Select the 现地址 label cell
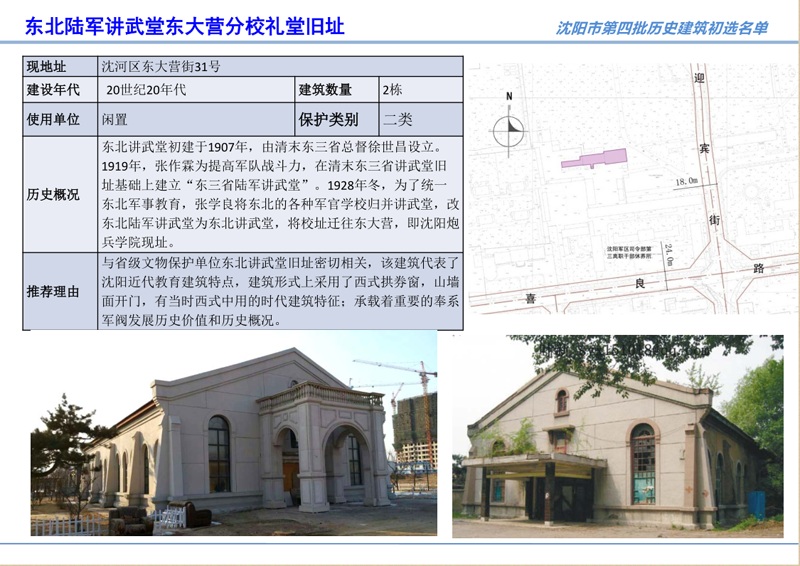This screenshot has width=800, height=566. (59, 67)
